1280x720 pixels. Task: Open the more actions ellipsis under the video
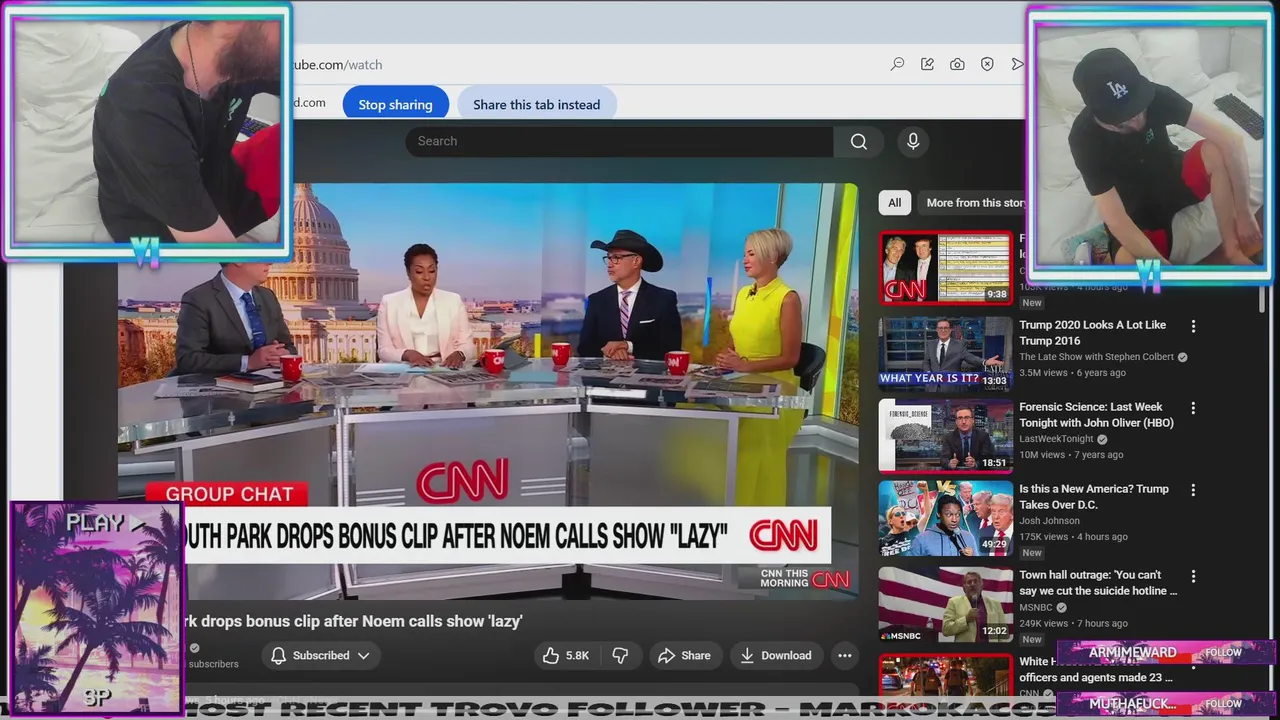(x=844, y=656)
